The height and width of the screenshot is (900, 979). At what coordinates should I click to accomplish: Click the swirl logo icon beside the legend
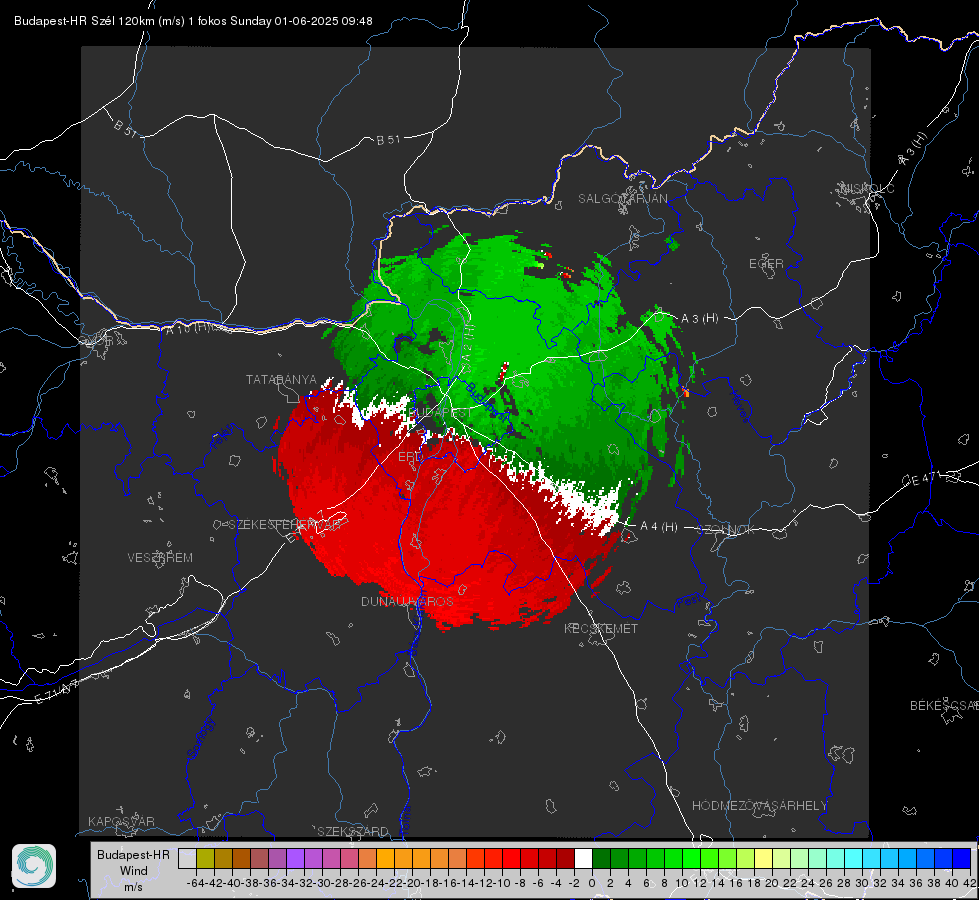pos(34,866)
